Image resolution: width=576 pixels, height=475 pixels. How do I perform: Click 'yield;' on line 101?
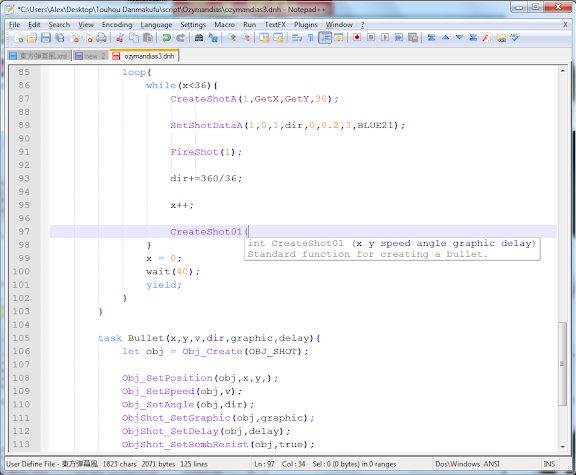coord(164,285)
